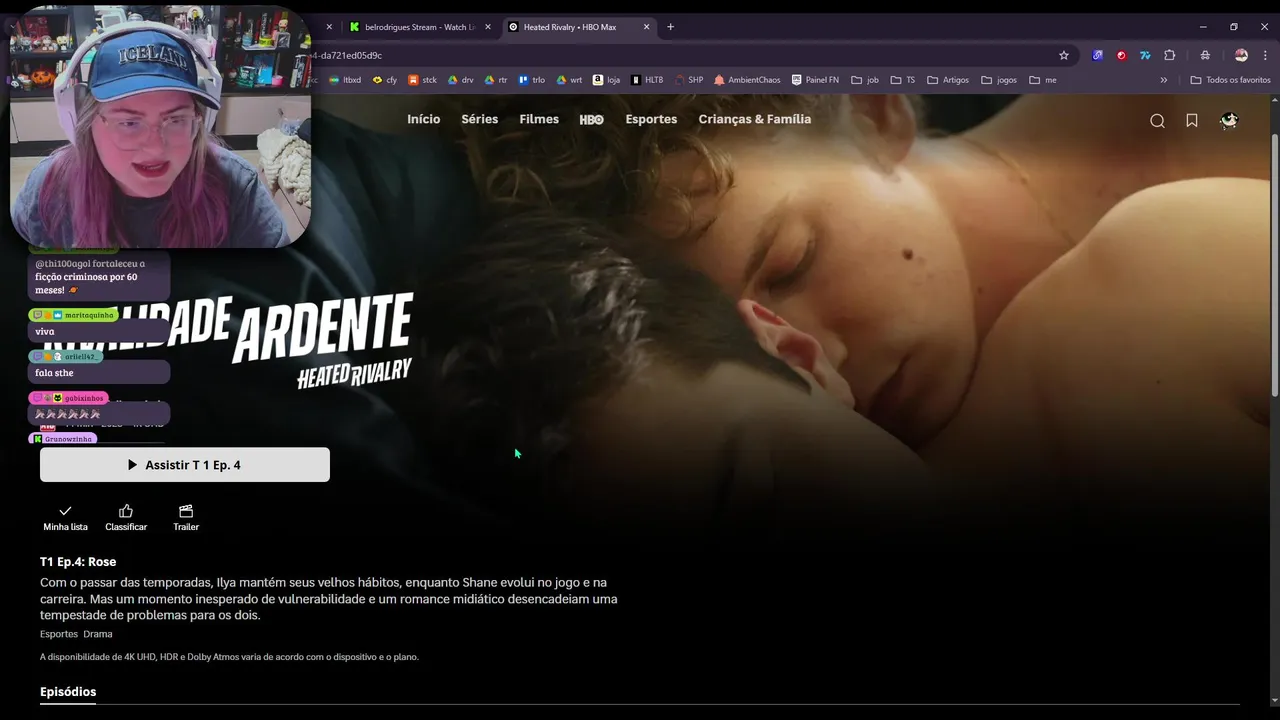Click the incognito-style extension icon in the toolbar
Screen dimensions: 1280x720
pos(1205,55)
